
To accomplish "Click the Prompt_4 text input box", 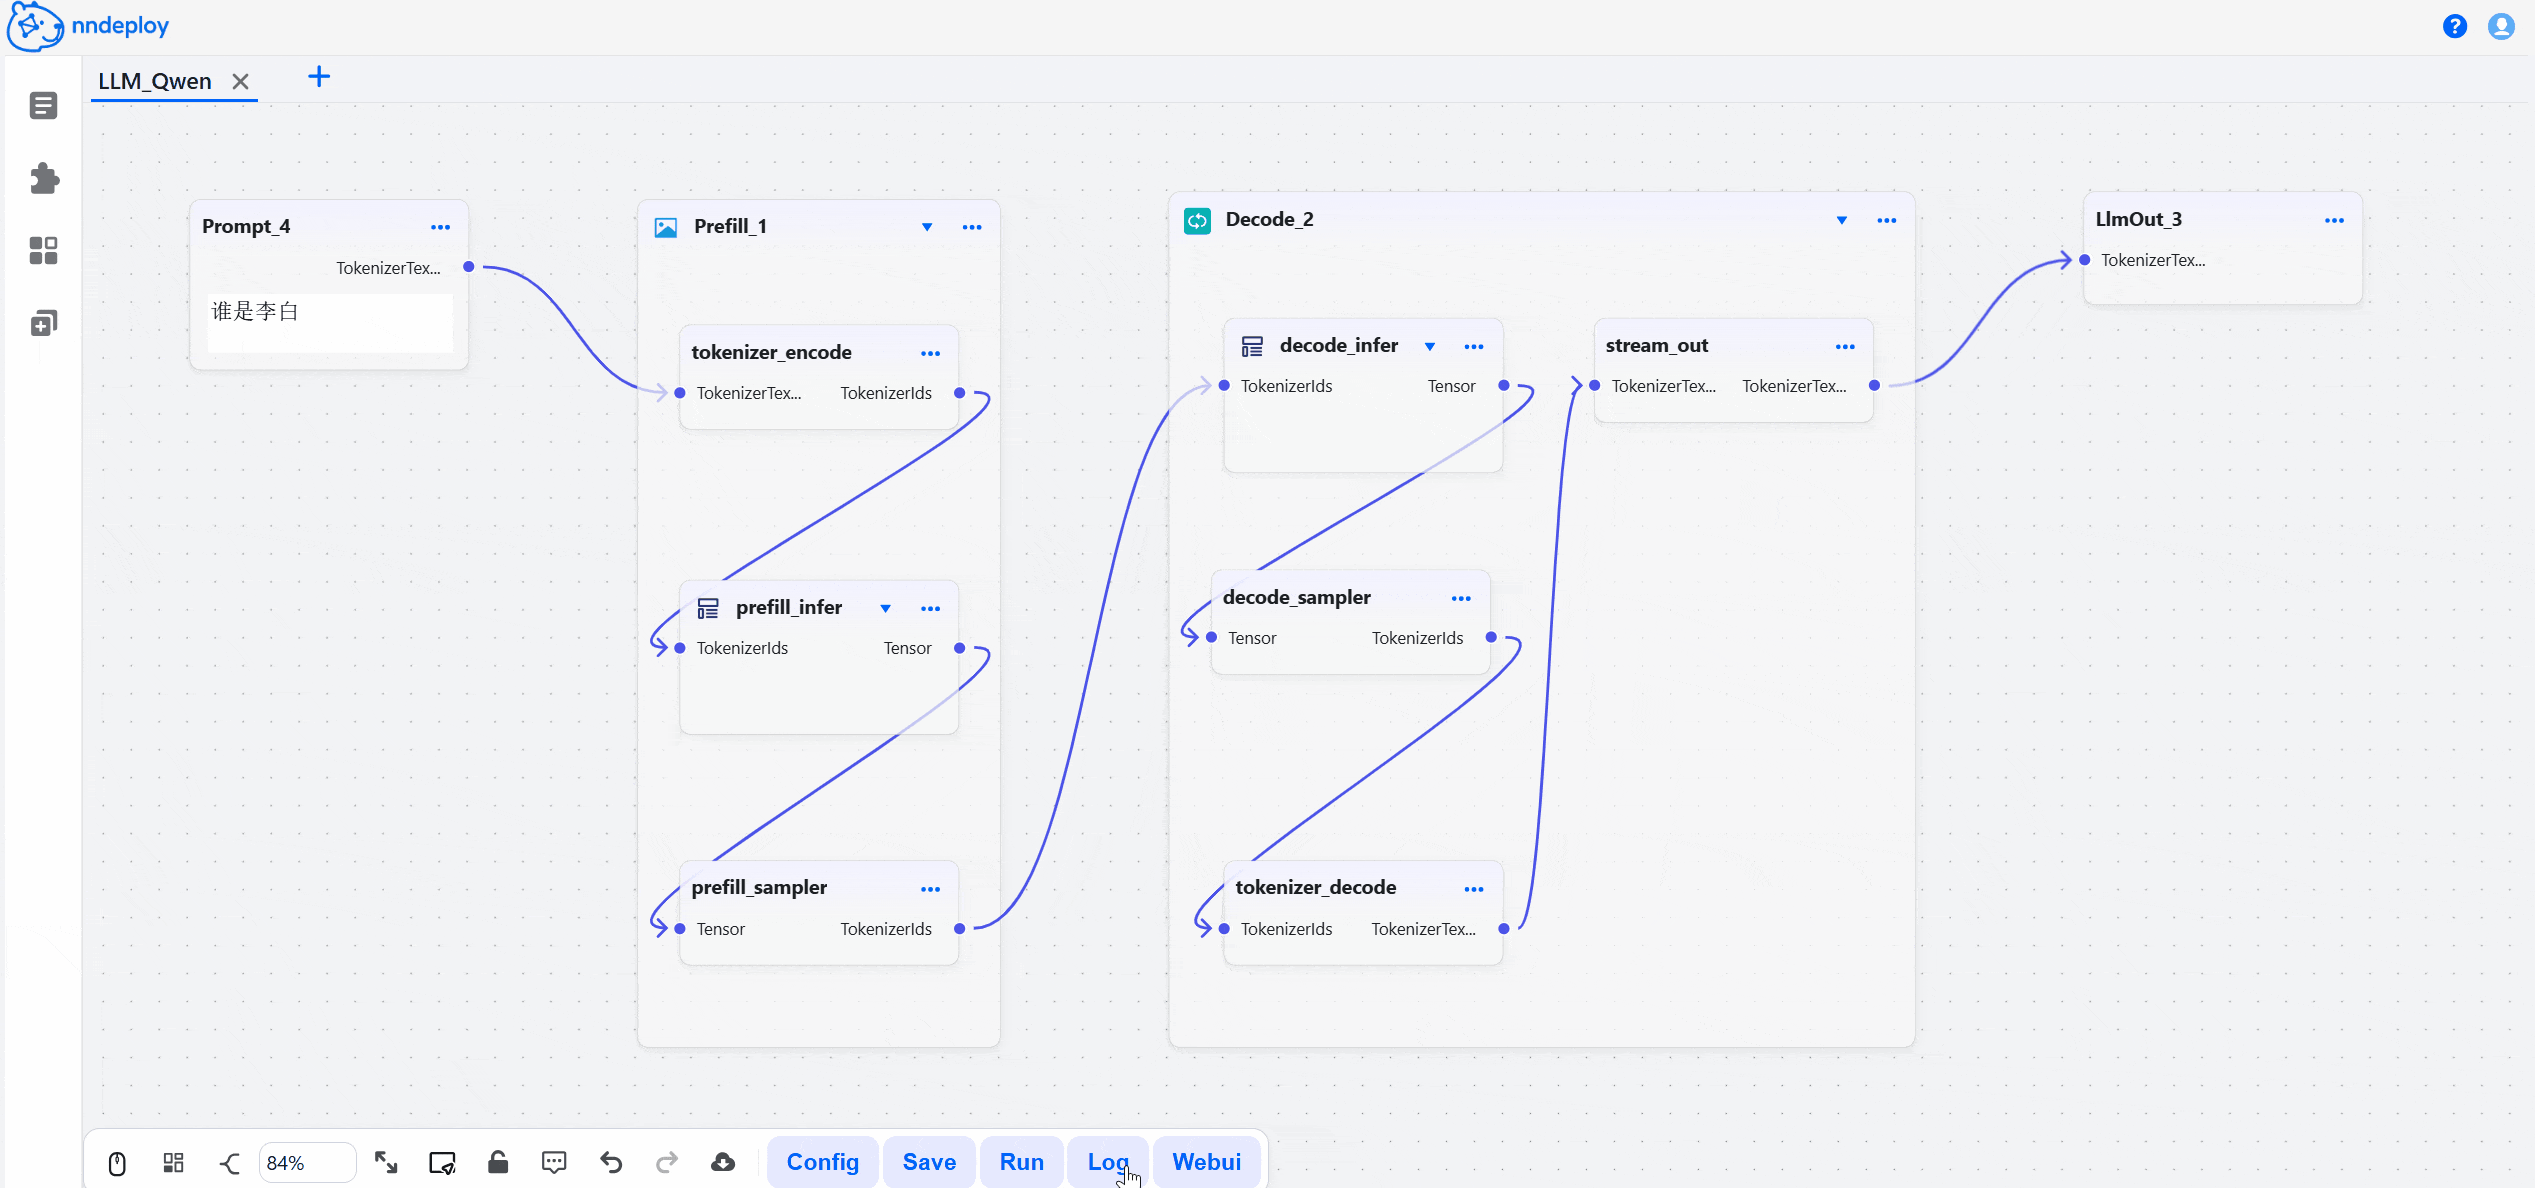I will 329,322.
